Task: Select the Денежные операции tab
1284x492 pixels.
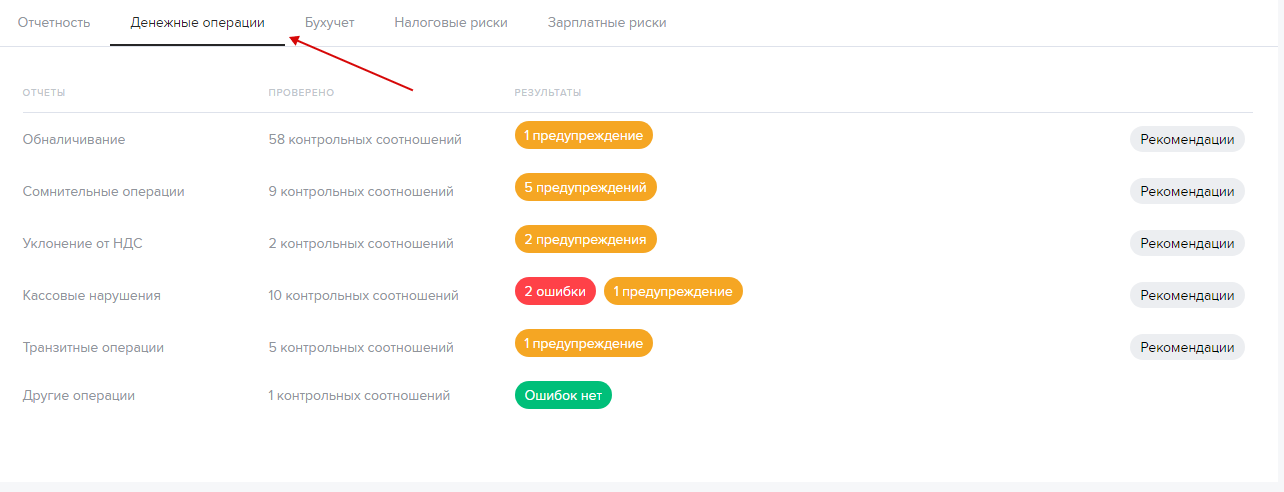Action: [x=197, y=23]
